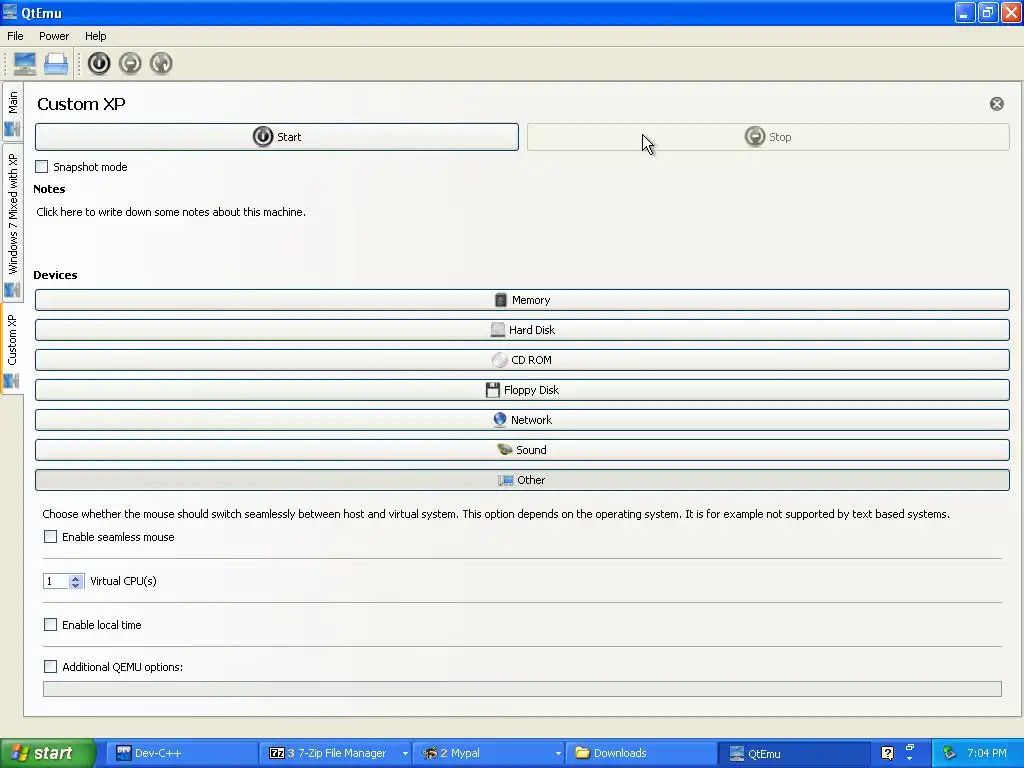Click the disabled Stop button
Viewport: 1024px width, 768px height.
768,137
